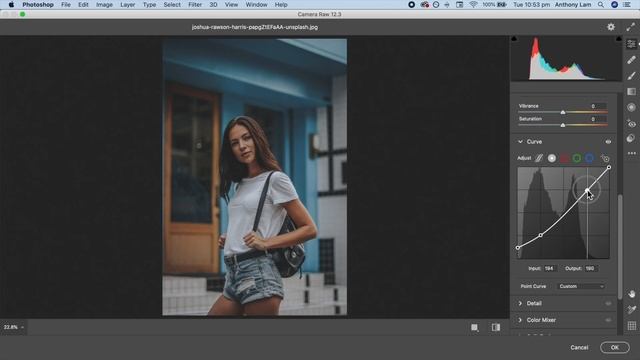Select the white point at curve end
This screenshot has width=640, height=360.
point(609,167)
